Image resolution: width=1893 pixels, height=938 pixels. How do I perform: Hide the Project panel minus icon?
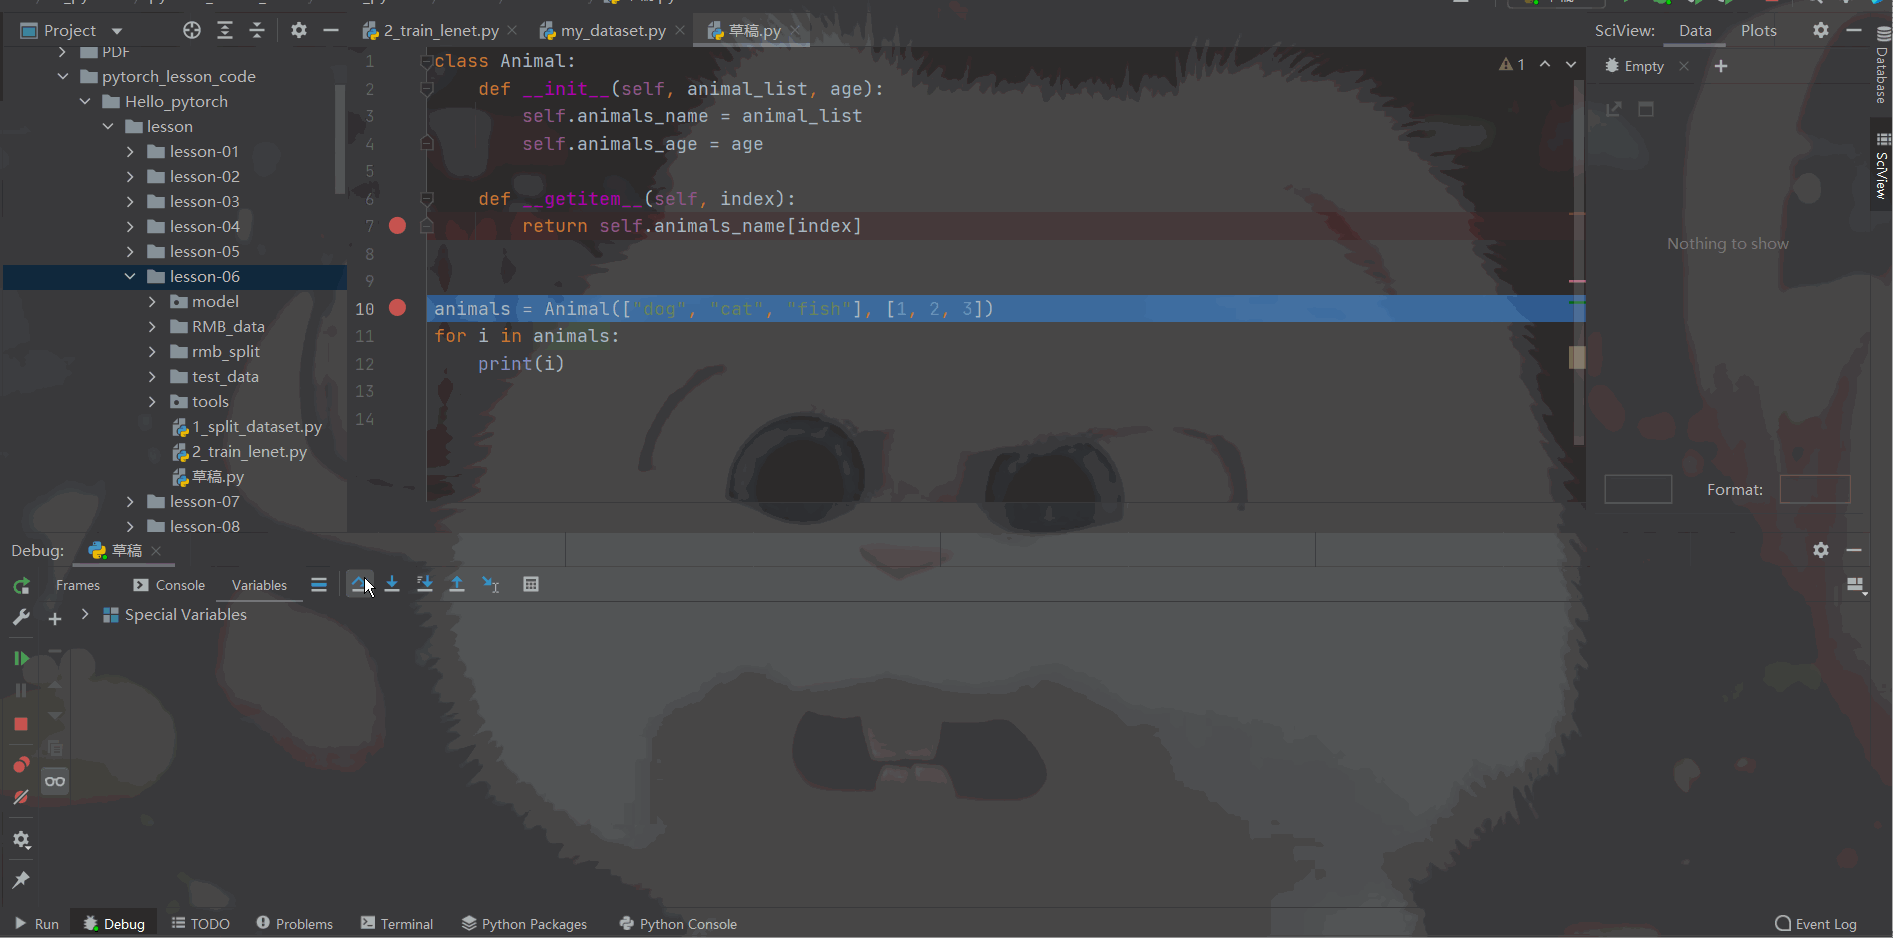click(x=331, y=30)
